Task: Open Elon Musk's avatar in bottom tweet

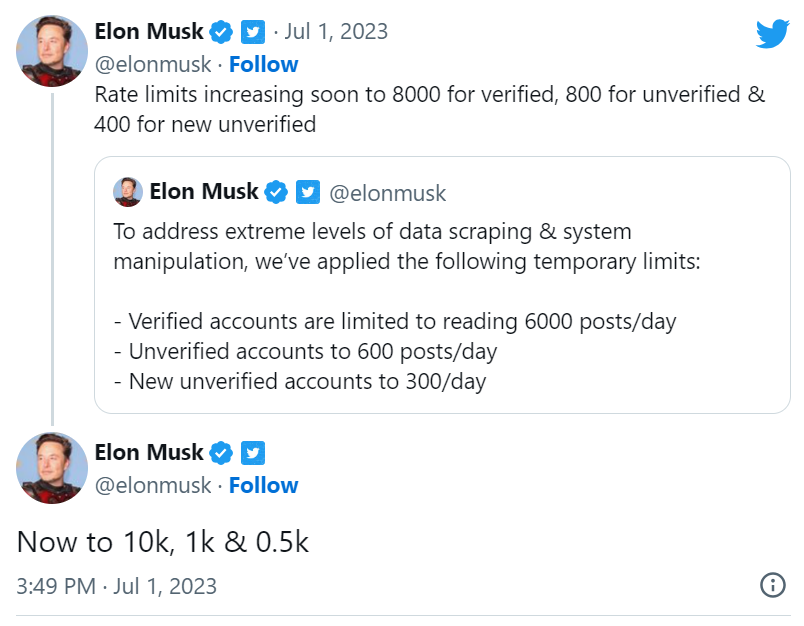Action: [52, 468]
